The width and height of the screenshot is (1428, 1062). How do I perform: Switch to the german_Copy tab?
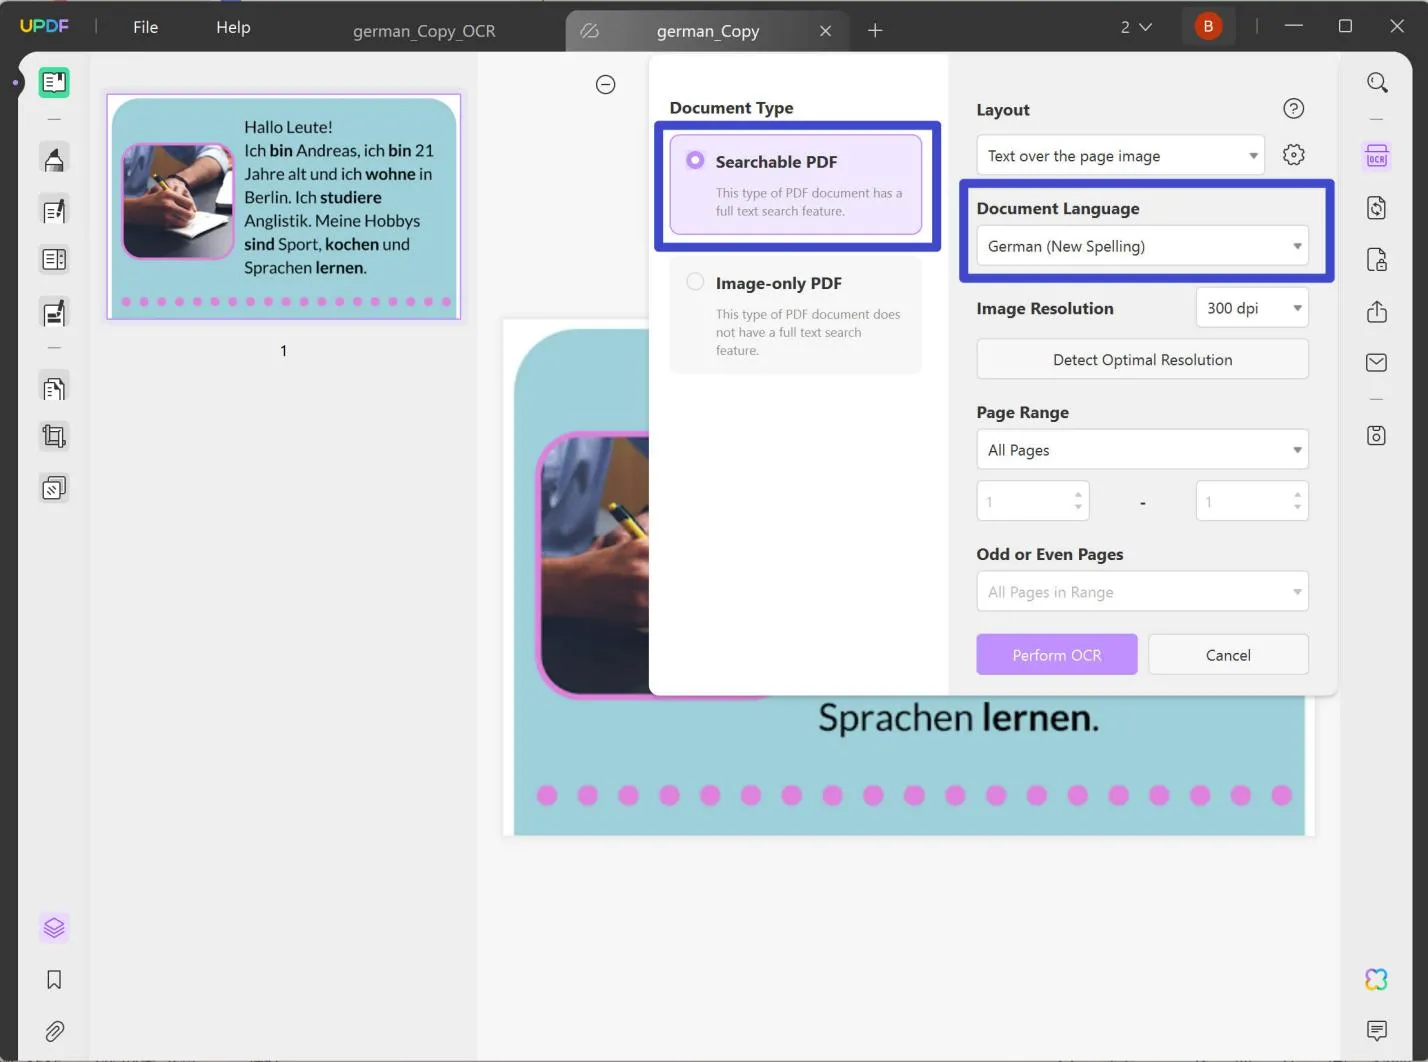pyautogui.click(x=708, y=31)
